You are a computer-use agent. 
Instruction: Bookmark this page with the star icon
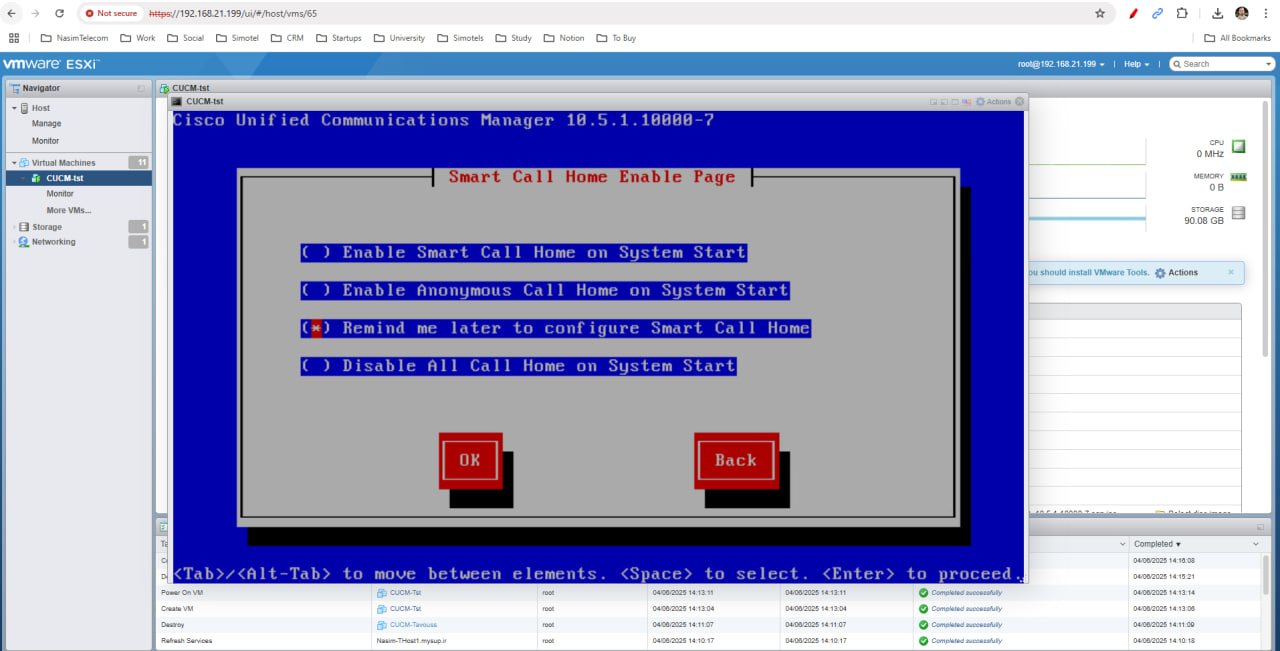[x=1100, y=13]
